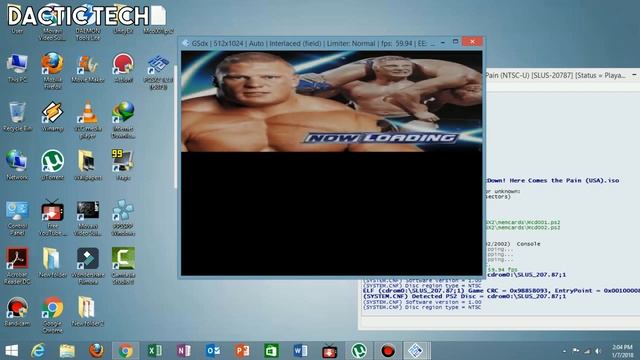The height and width of the screenshot is (360, 640).
Task: Select the Free YouTube Download desktop shortcut
Action: [x=52, y=217]
